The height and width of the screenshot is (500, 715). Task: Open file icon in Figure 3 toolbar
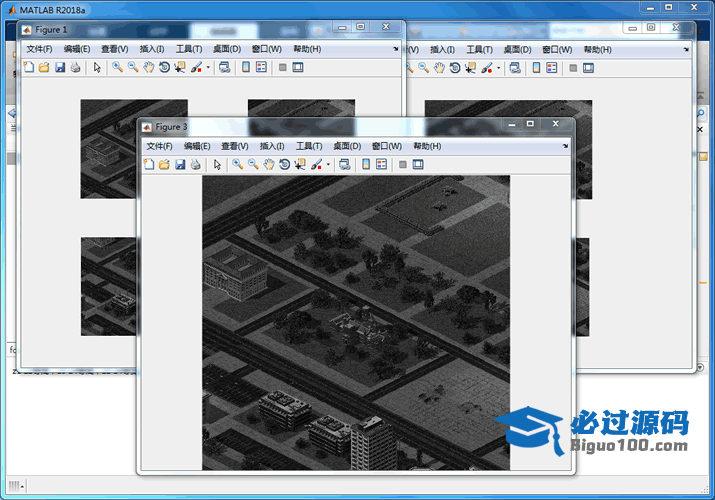[x=164, y=165]
